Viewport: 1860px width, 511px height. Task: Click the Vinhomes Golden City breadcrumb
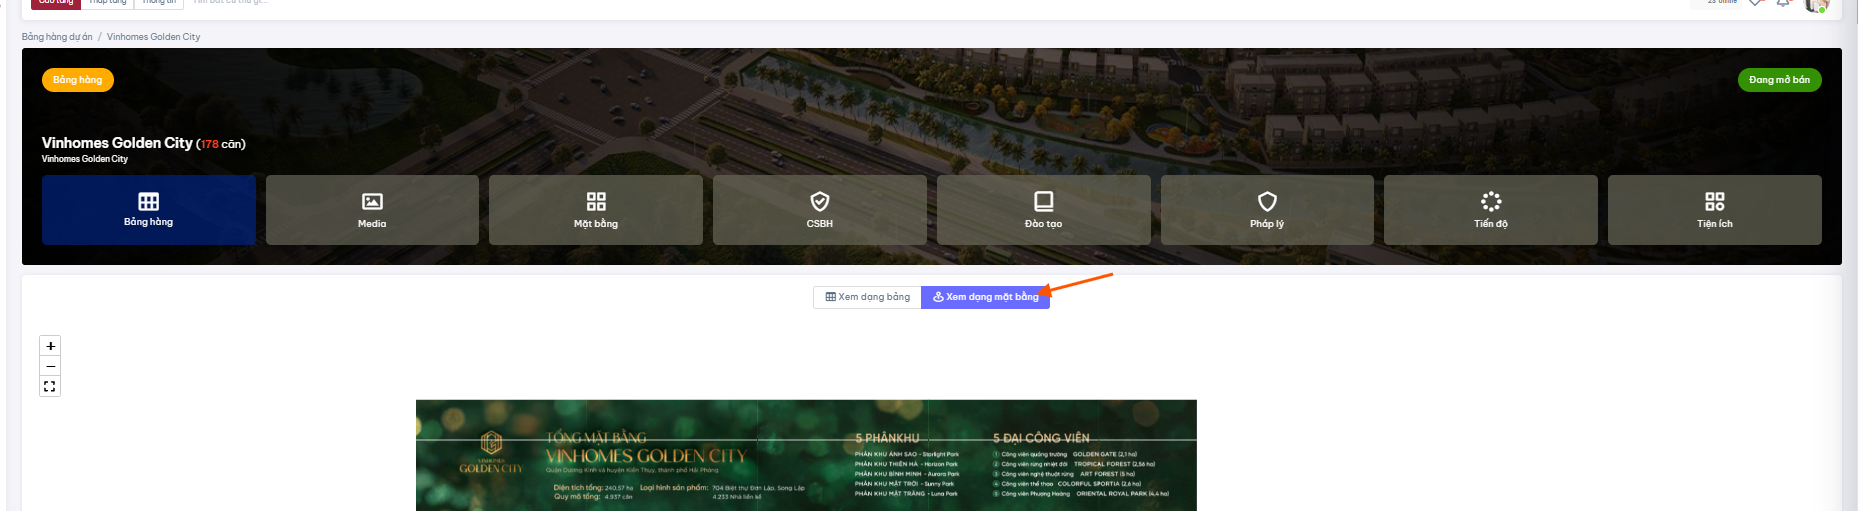click(x=154, y=37)
